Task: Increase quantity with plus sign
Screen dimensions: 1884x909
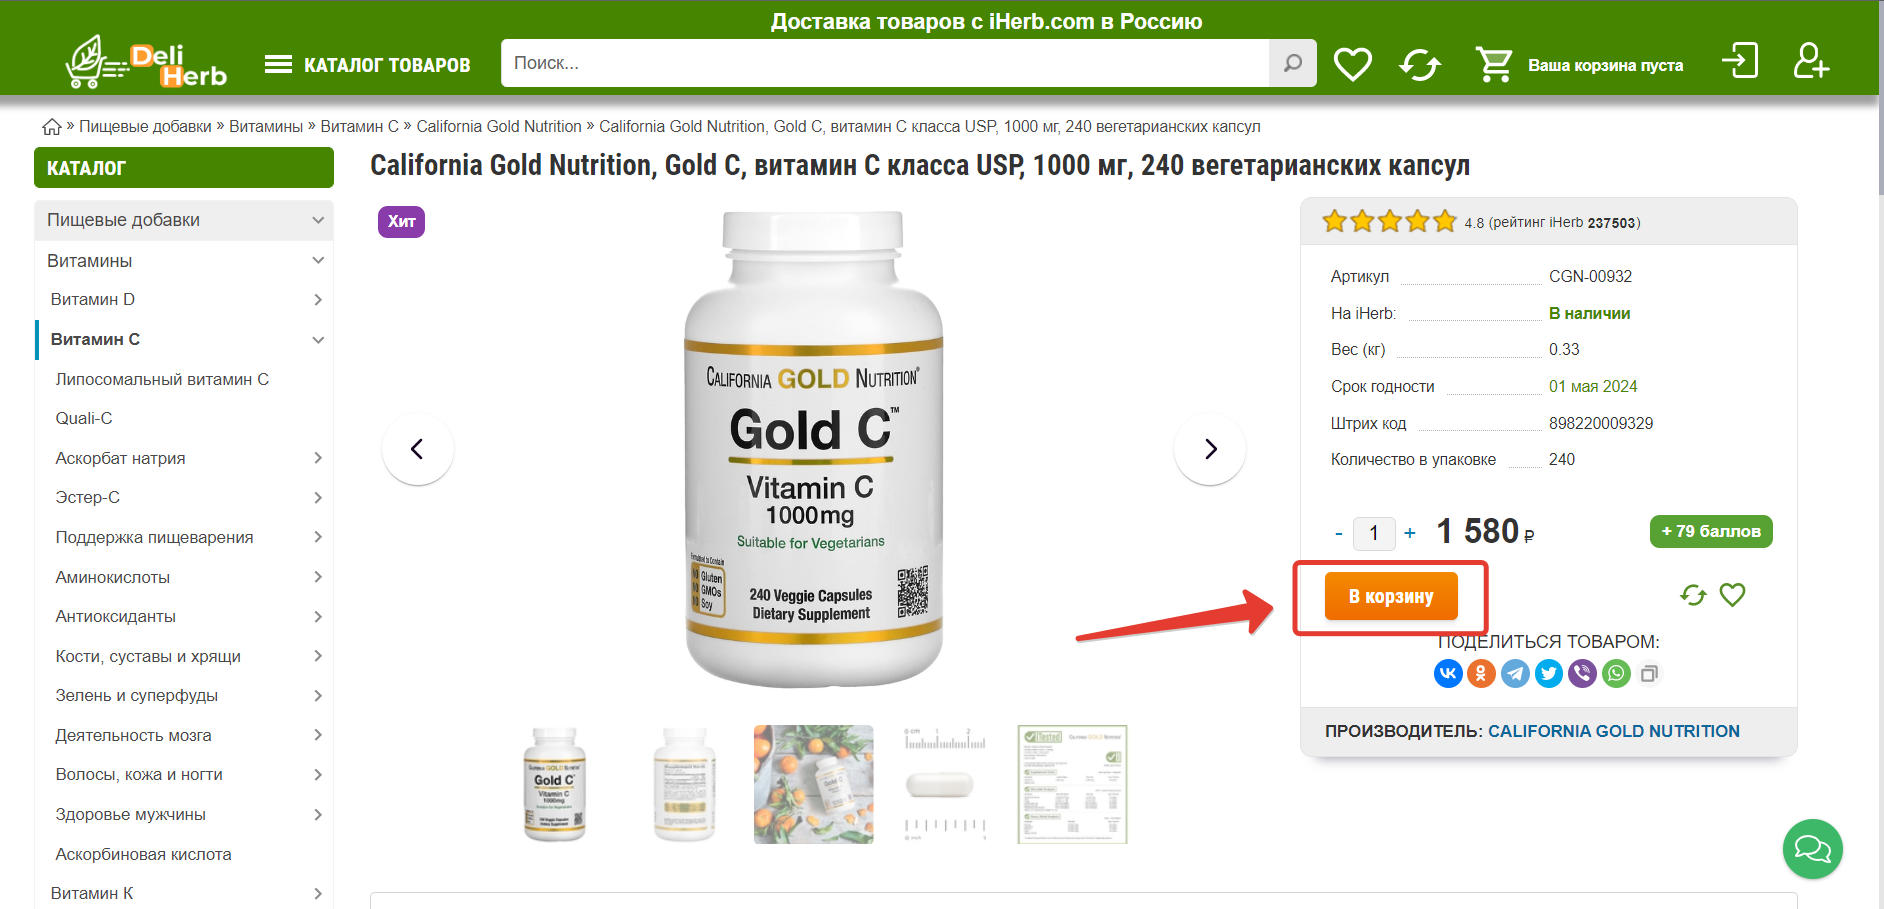Action: [1410, 533]
